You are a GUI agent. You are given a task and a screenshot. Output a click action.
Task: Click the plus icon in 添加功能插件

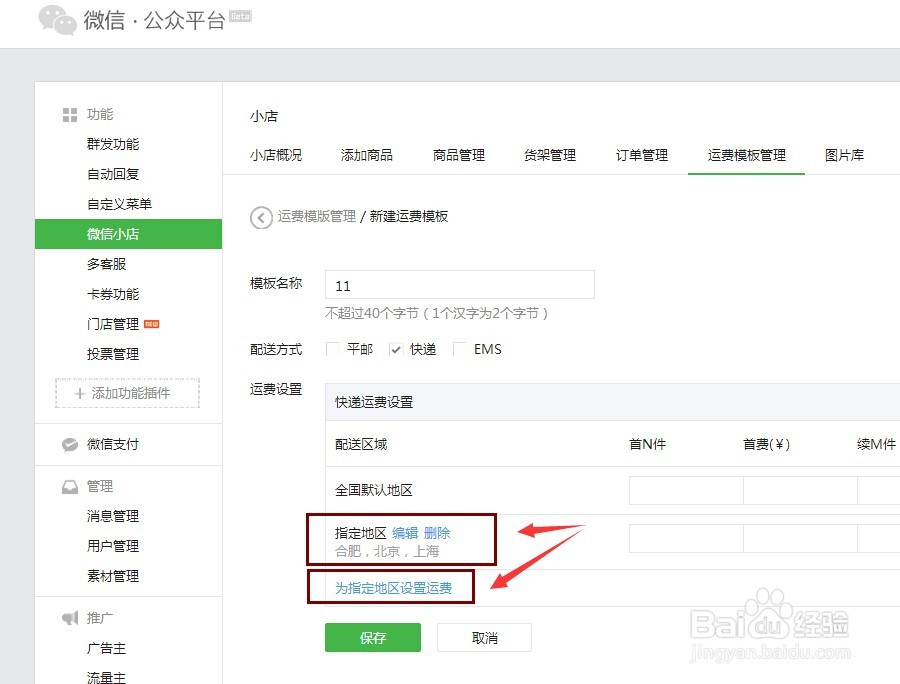pyautogui.click(x=80, y=393)
